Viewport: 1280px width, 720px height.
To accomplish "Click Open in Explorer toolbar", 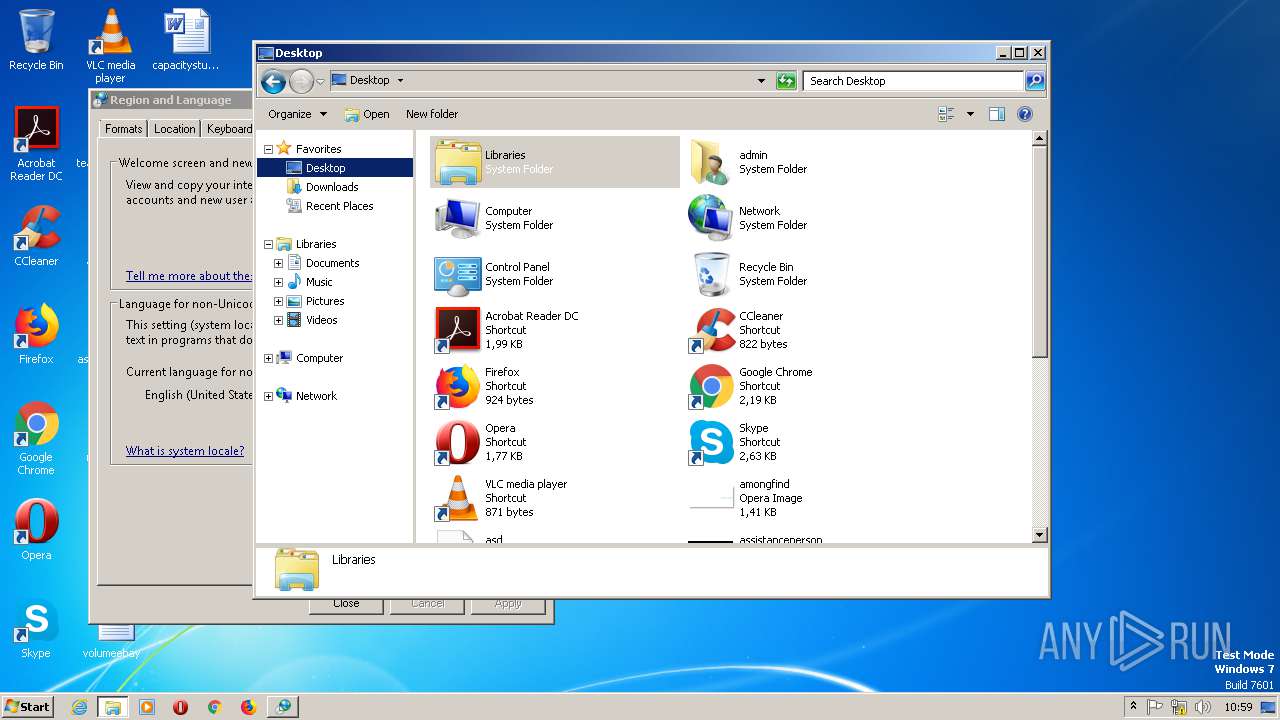I will click(367, 114).
